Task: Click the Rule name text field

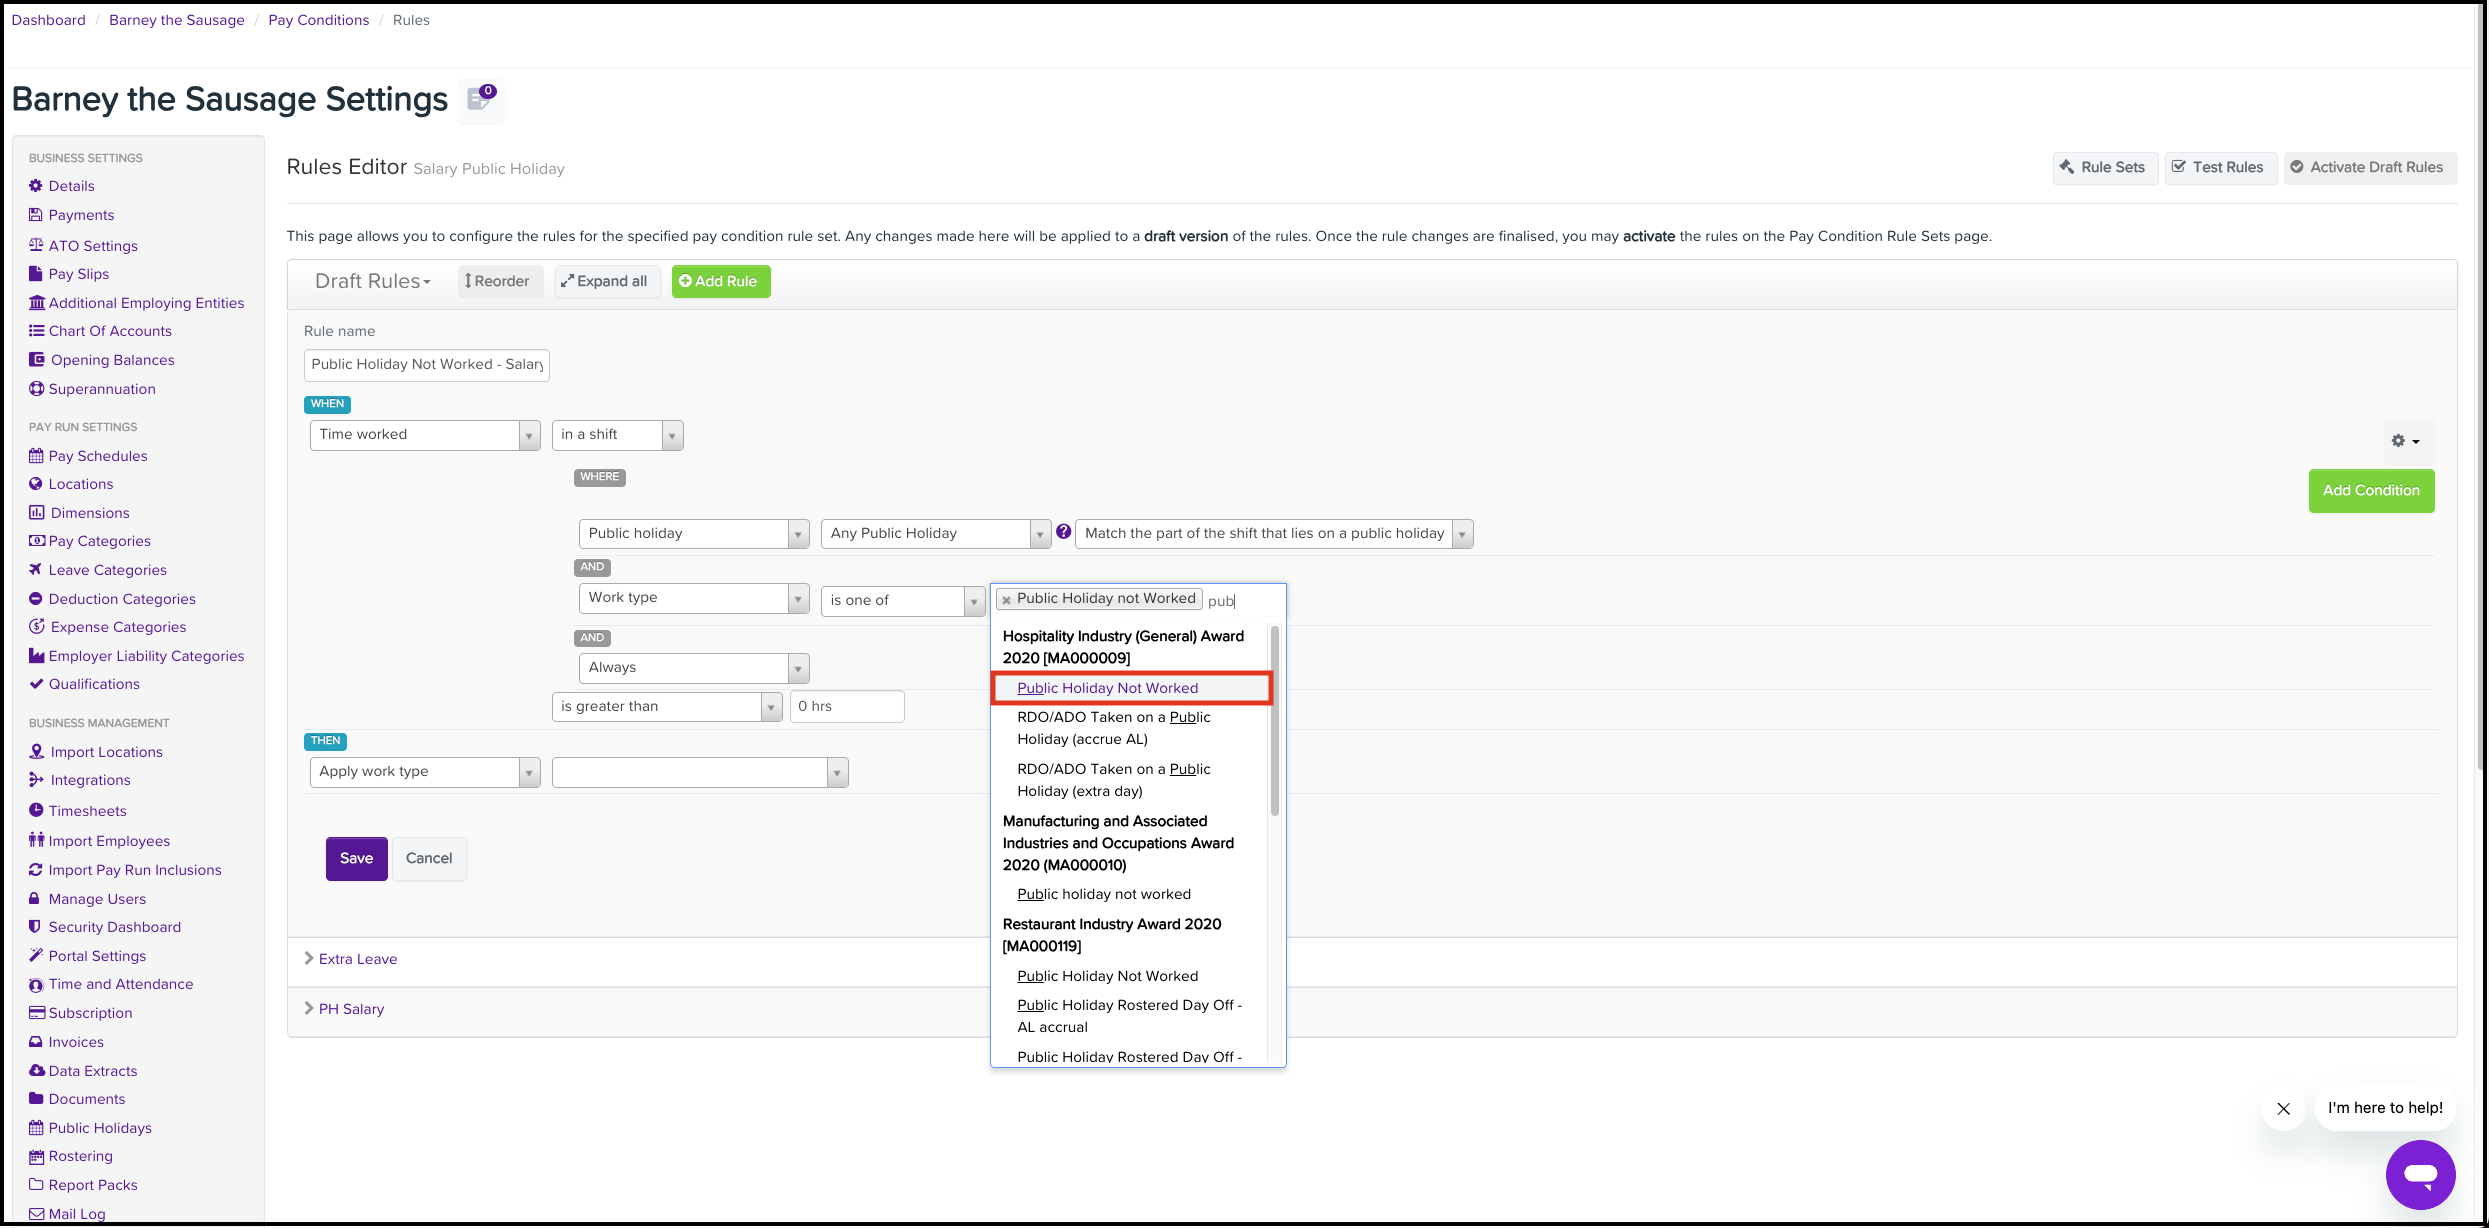Action: click(426, 365)
